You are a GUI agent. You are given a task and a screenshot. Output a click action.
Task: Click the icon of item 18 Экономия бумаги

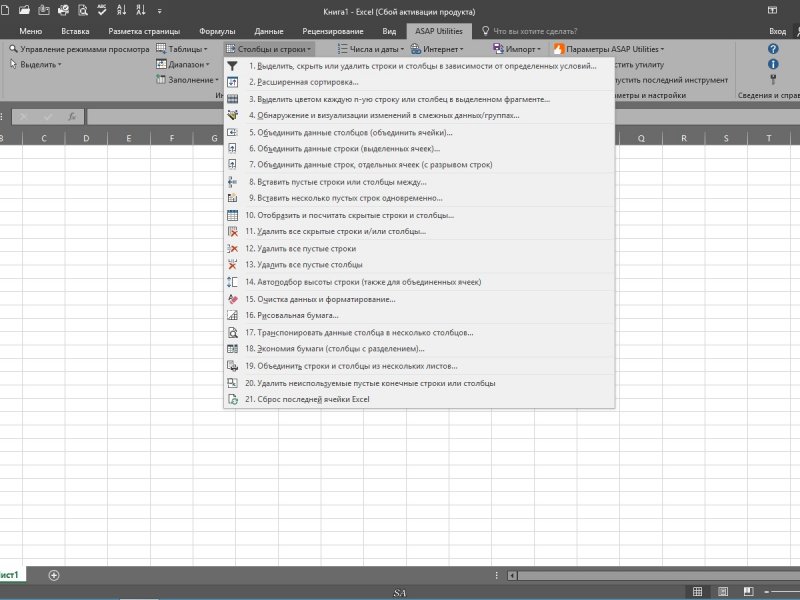click(233, 349)
